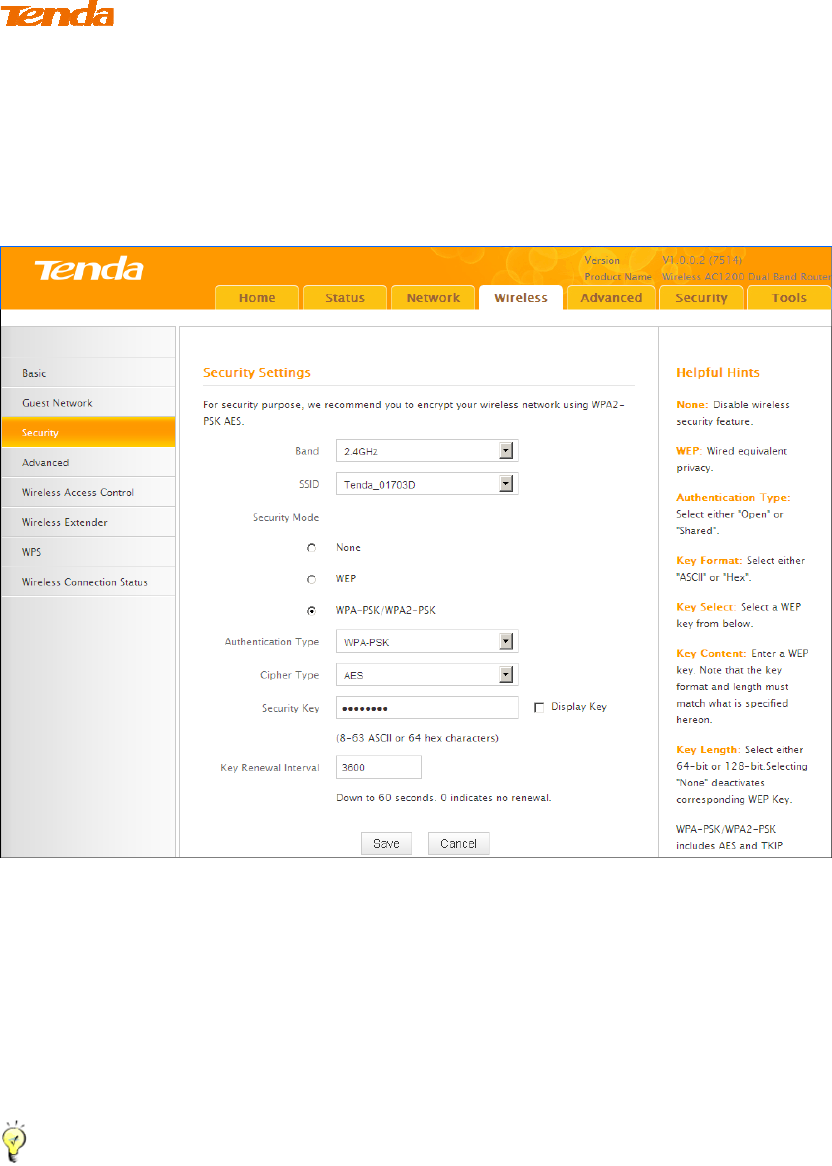Image resolution: width=832 pixels, height=1166 pixels.
Task: Select the Wireless tab
Action: [520, 297]
